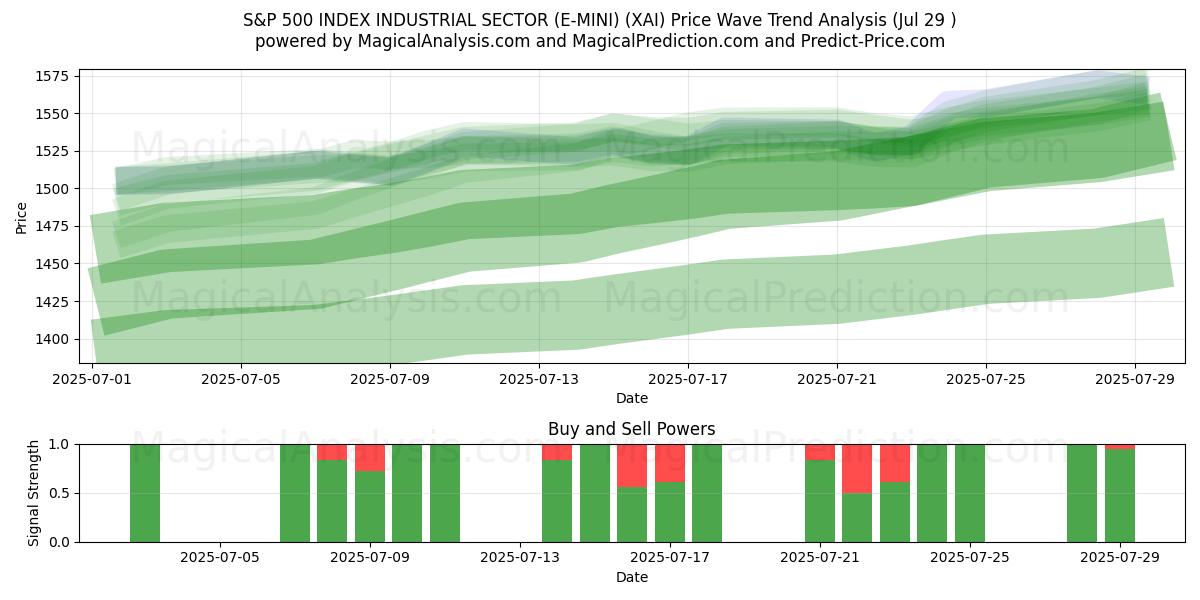Image resolution: width=1200 pixels, height=600 pixels.
Task: Click the half-red bar just after the 2025-07-21 bar
Action: 857,493
